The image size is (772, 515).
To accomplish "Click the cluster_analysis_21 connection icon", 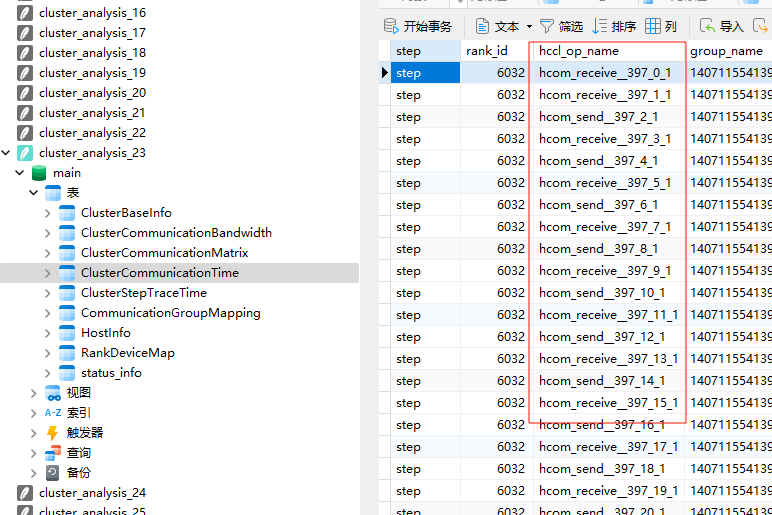I will (25, 113).
